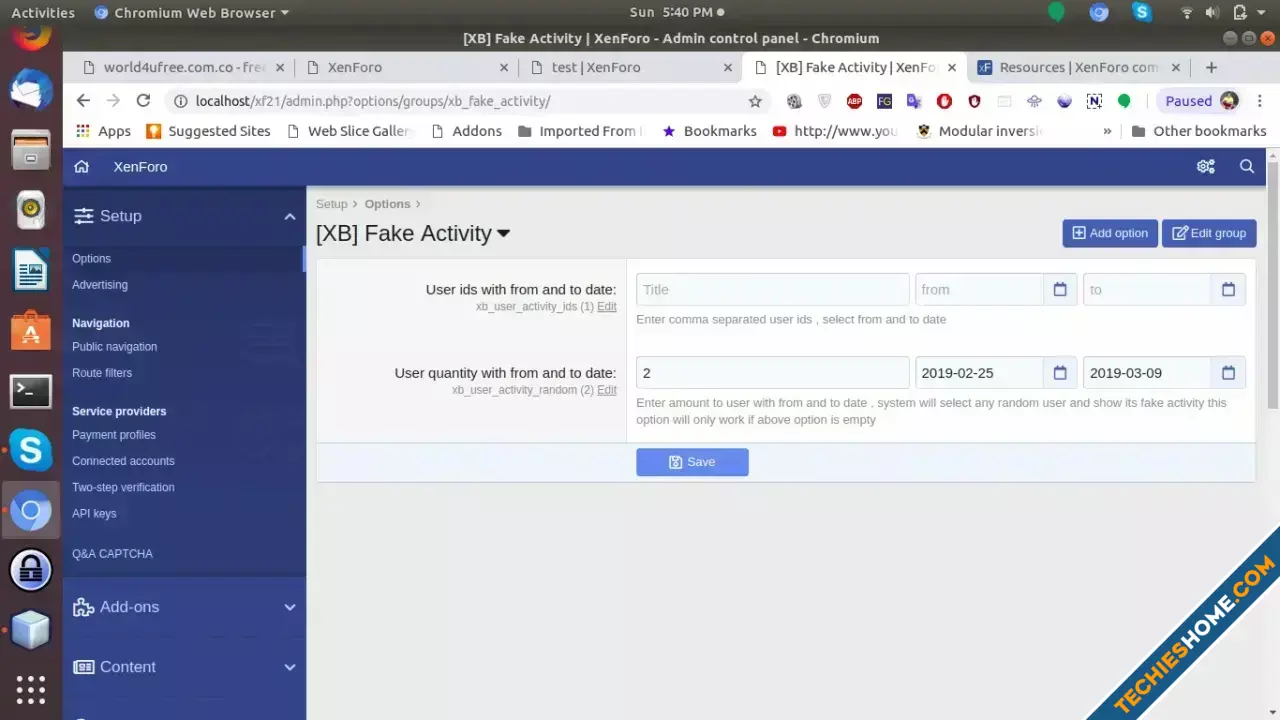1280x720 pixels.
Task: Open Thunderbird from the dock
Action: 31,91
